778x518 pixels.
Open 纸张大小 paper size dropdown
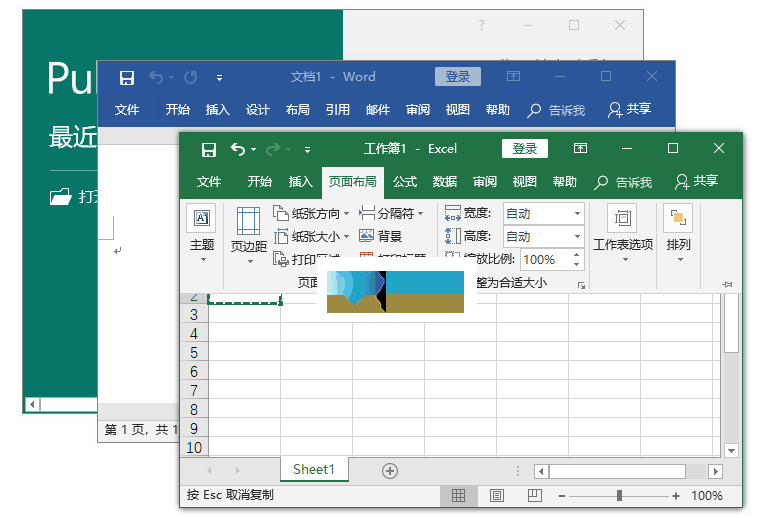pyautogui.click(x=311, y=236)
